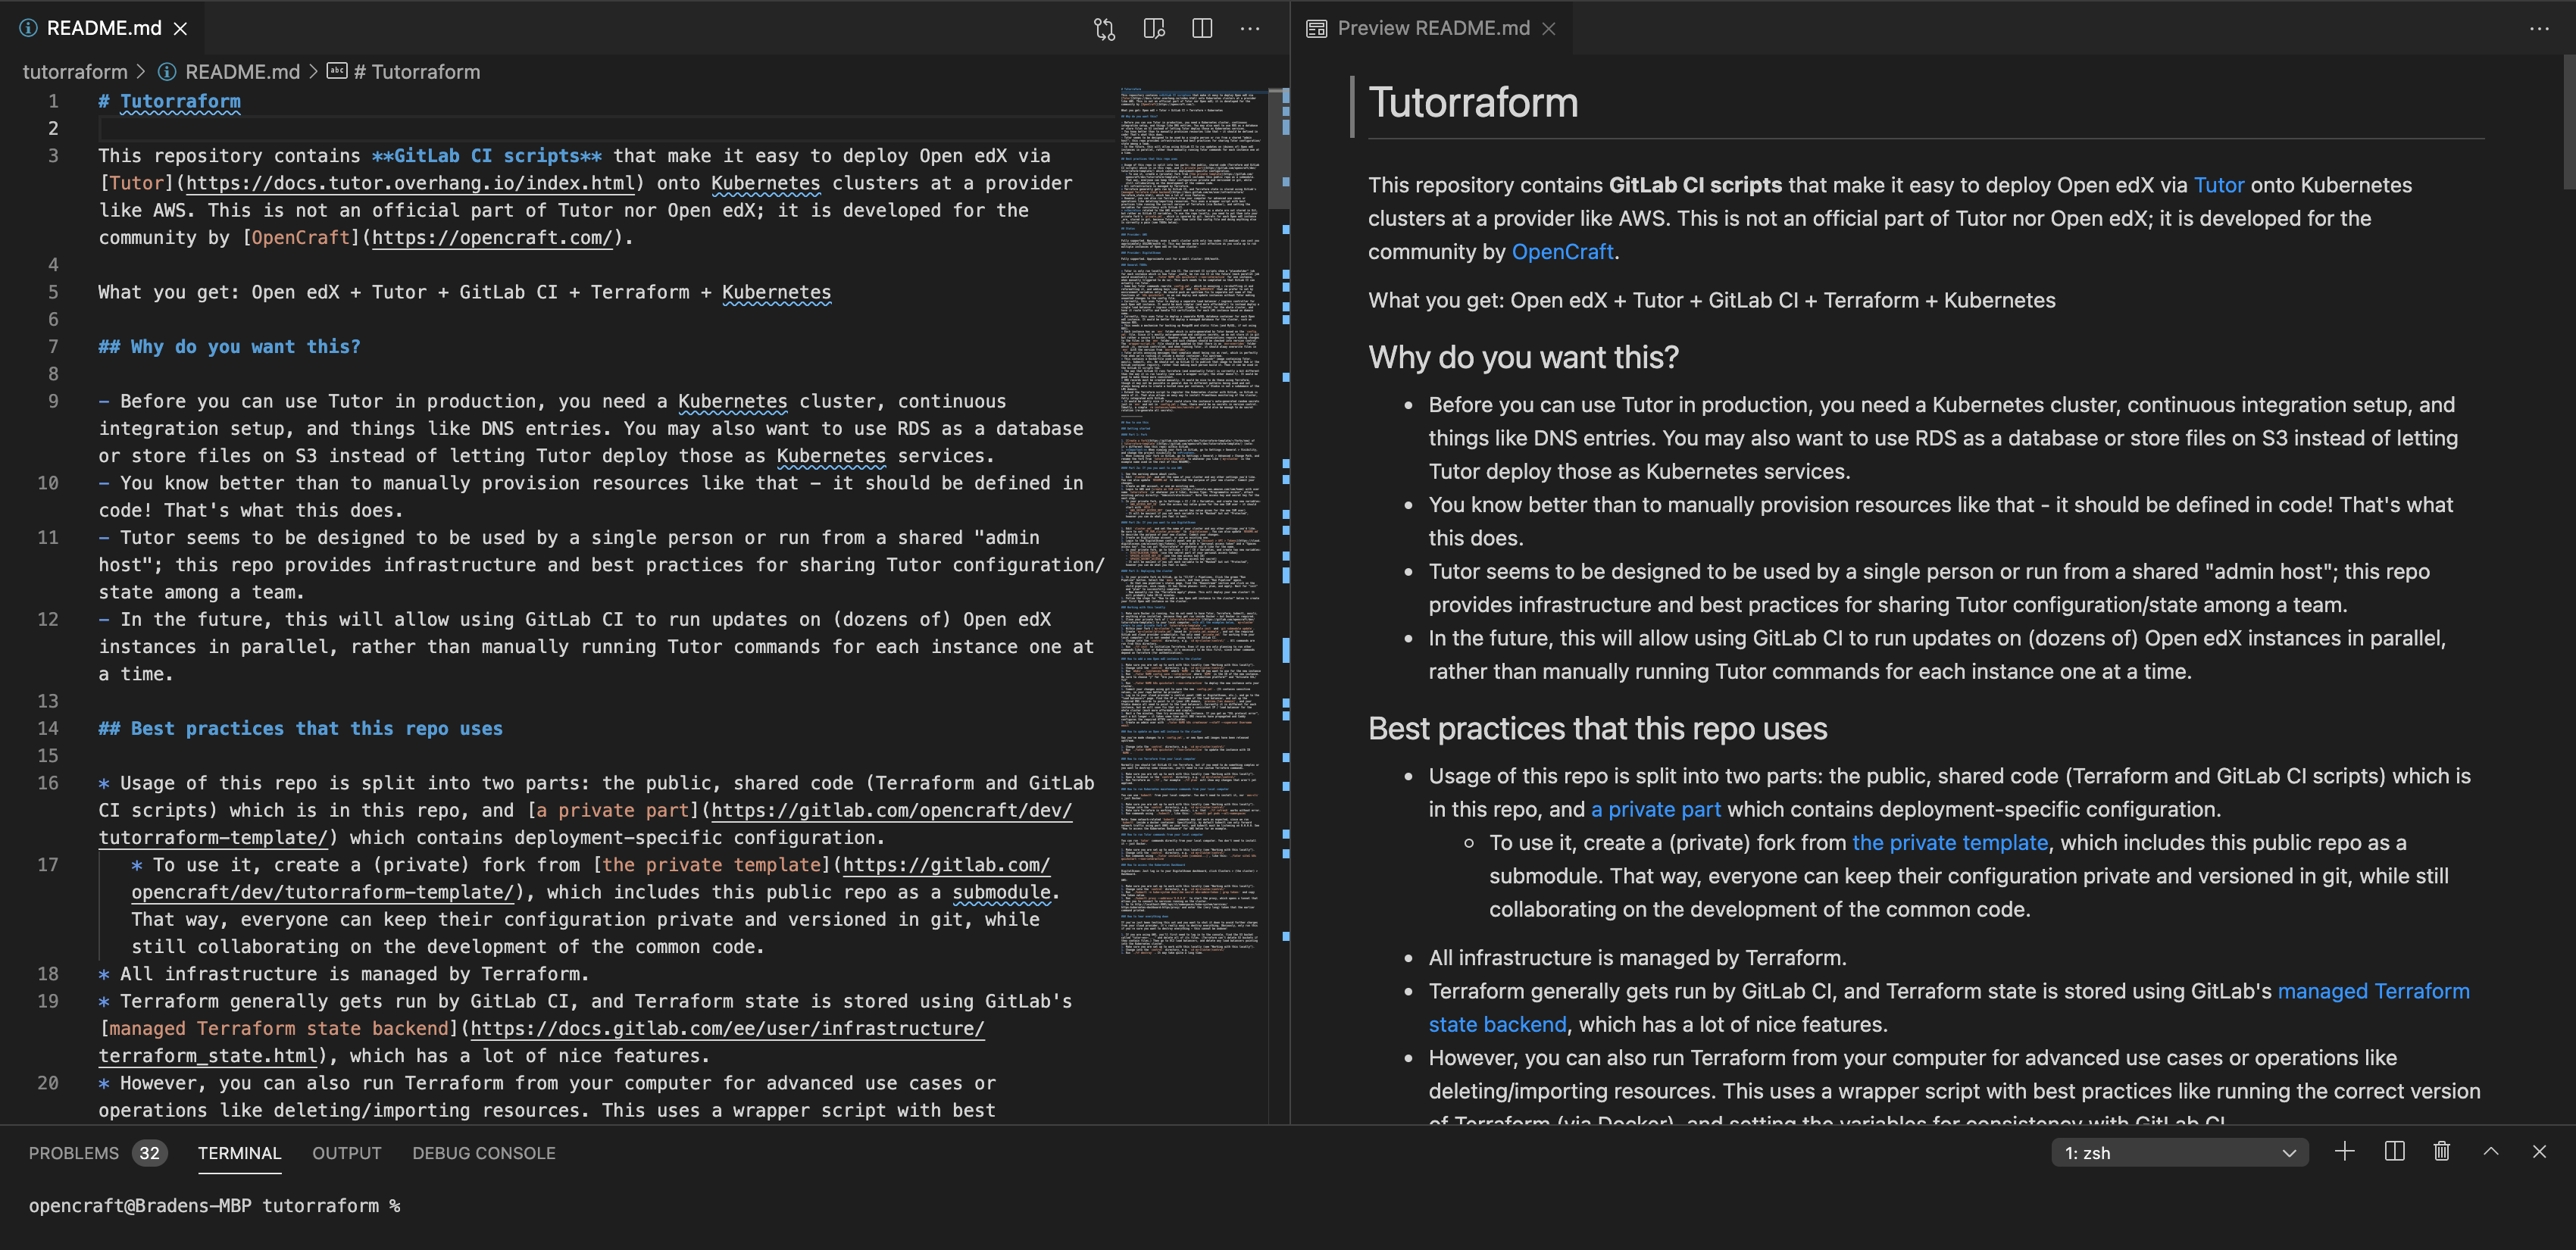Split the README.md editor right
Image resolution: width=2576 pixels, height=1250 pixels.
point(1202,29)
